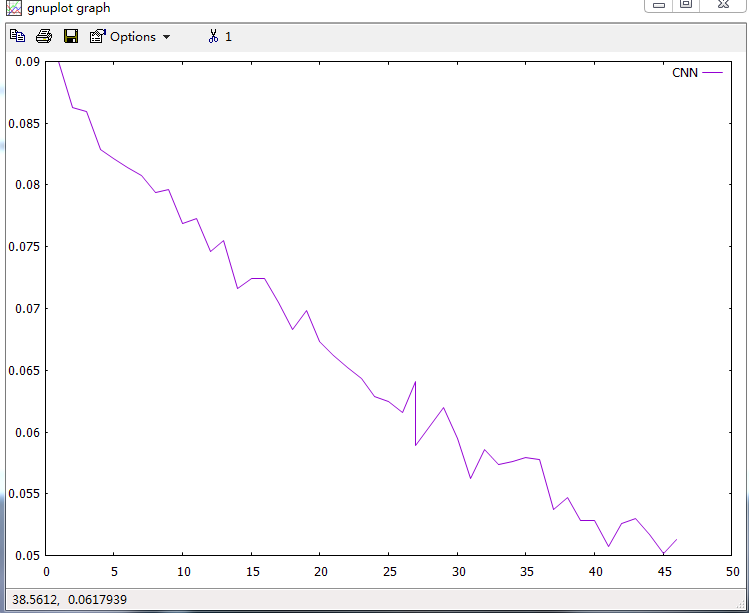
Task: Click the x-axis label 10
Action: [x=184, y=571]
